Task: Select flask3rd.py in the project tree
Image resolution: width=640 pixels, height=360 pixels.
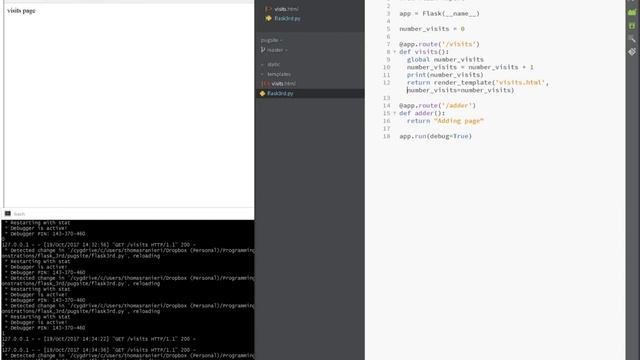Action: (280, 93)
